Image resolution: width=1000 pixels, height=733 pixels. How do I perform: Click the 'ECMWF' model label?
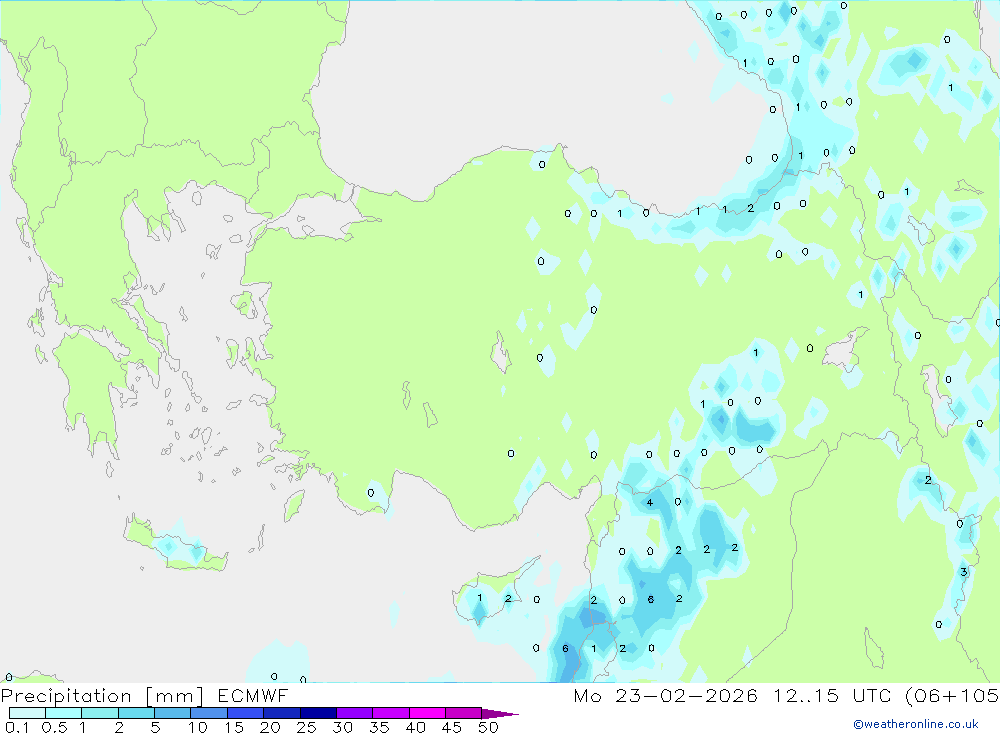tap(253, 695)
